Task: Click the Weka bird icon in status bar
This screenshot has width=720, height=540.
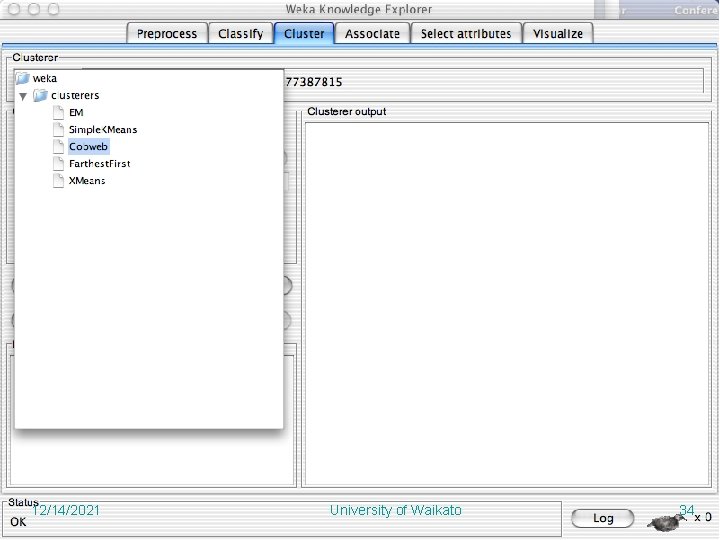Action: [x=664, y=522]
